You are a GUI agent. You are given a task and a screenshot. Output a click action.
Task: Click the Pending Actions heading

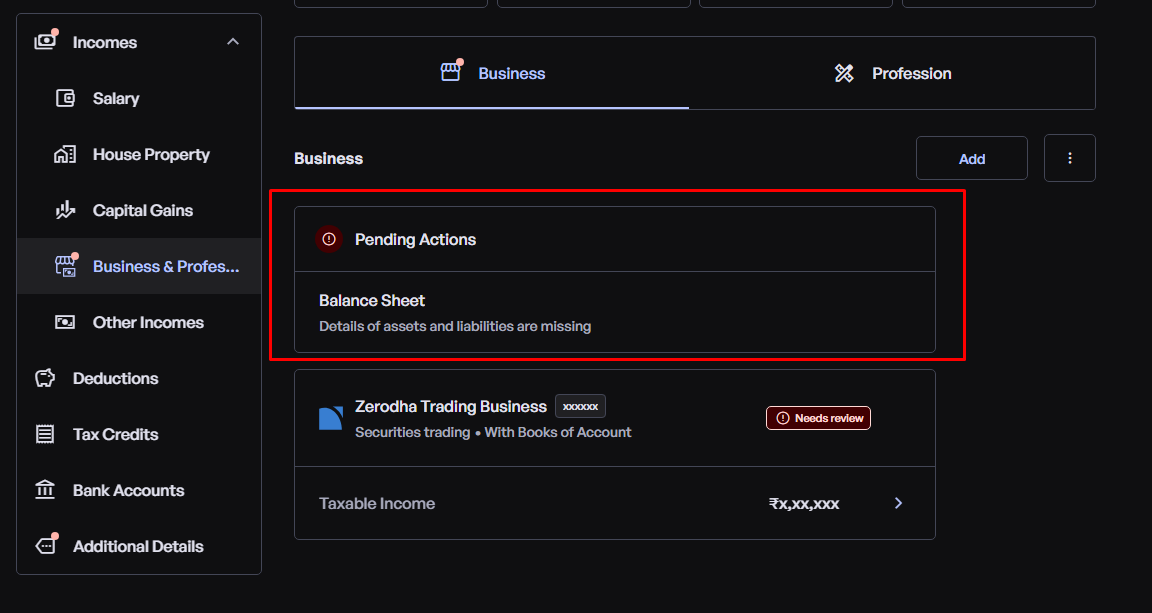[415, 240]
